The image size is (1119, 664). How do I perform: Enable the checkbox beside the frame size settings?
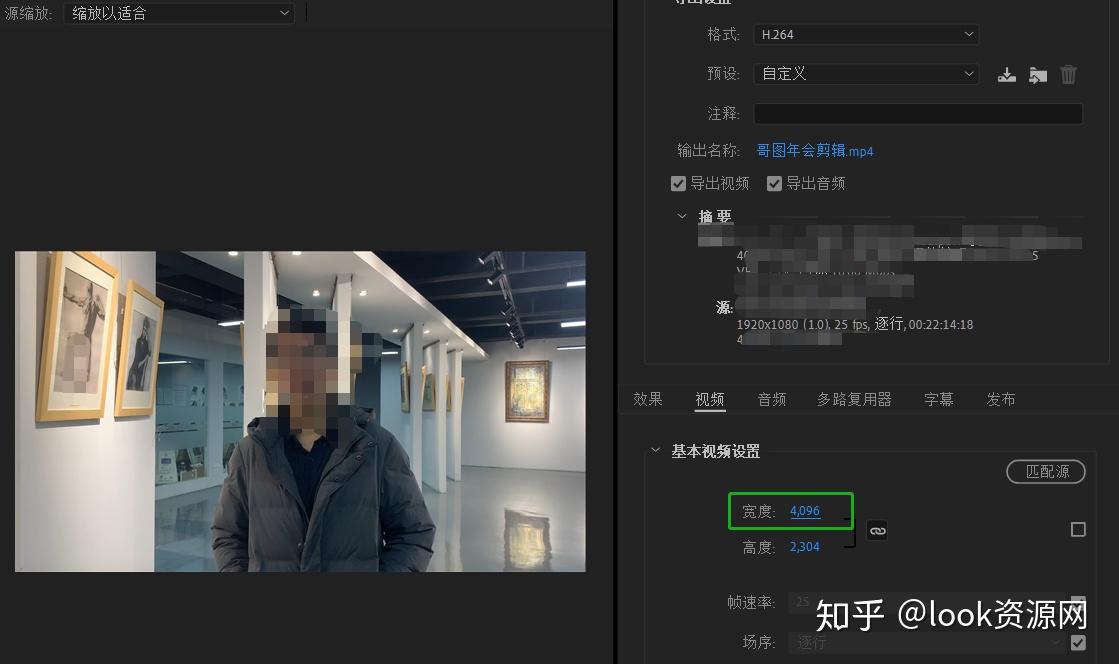pyautogui.click(x=1077, y=529)
